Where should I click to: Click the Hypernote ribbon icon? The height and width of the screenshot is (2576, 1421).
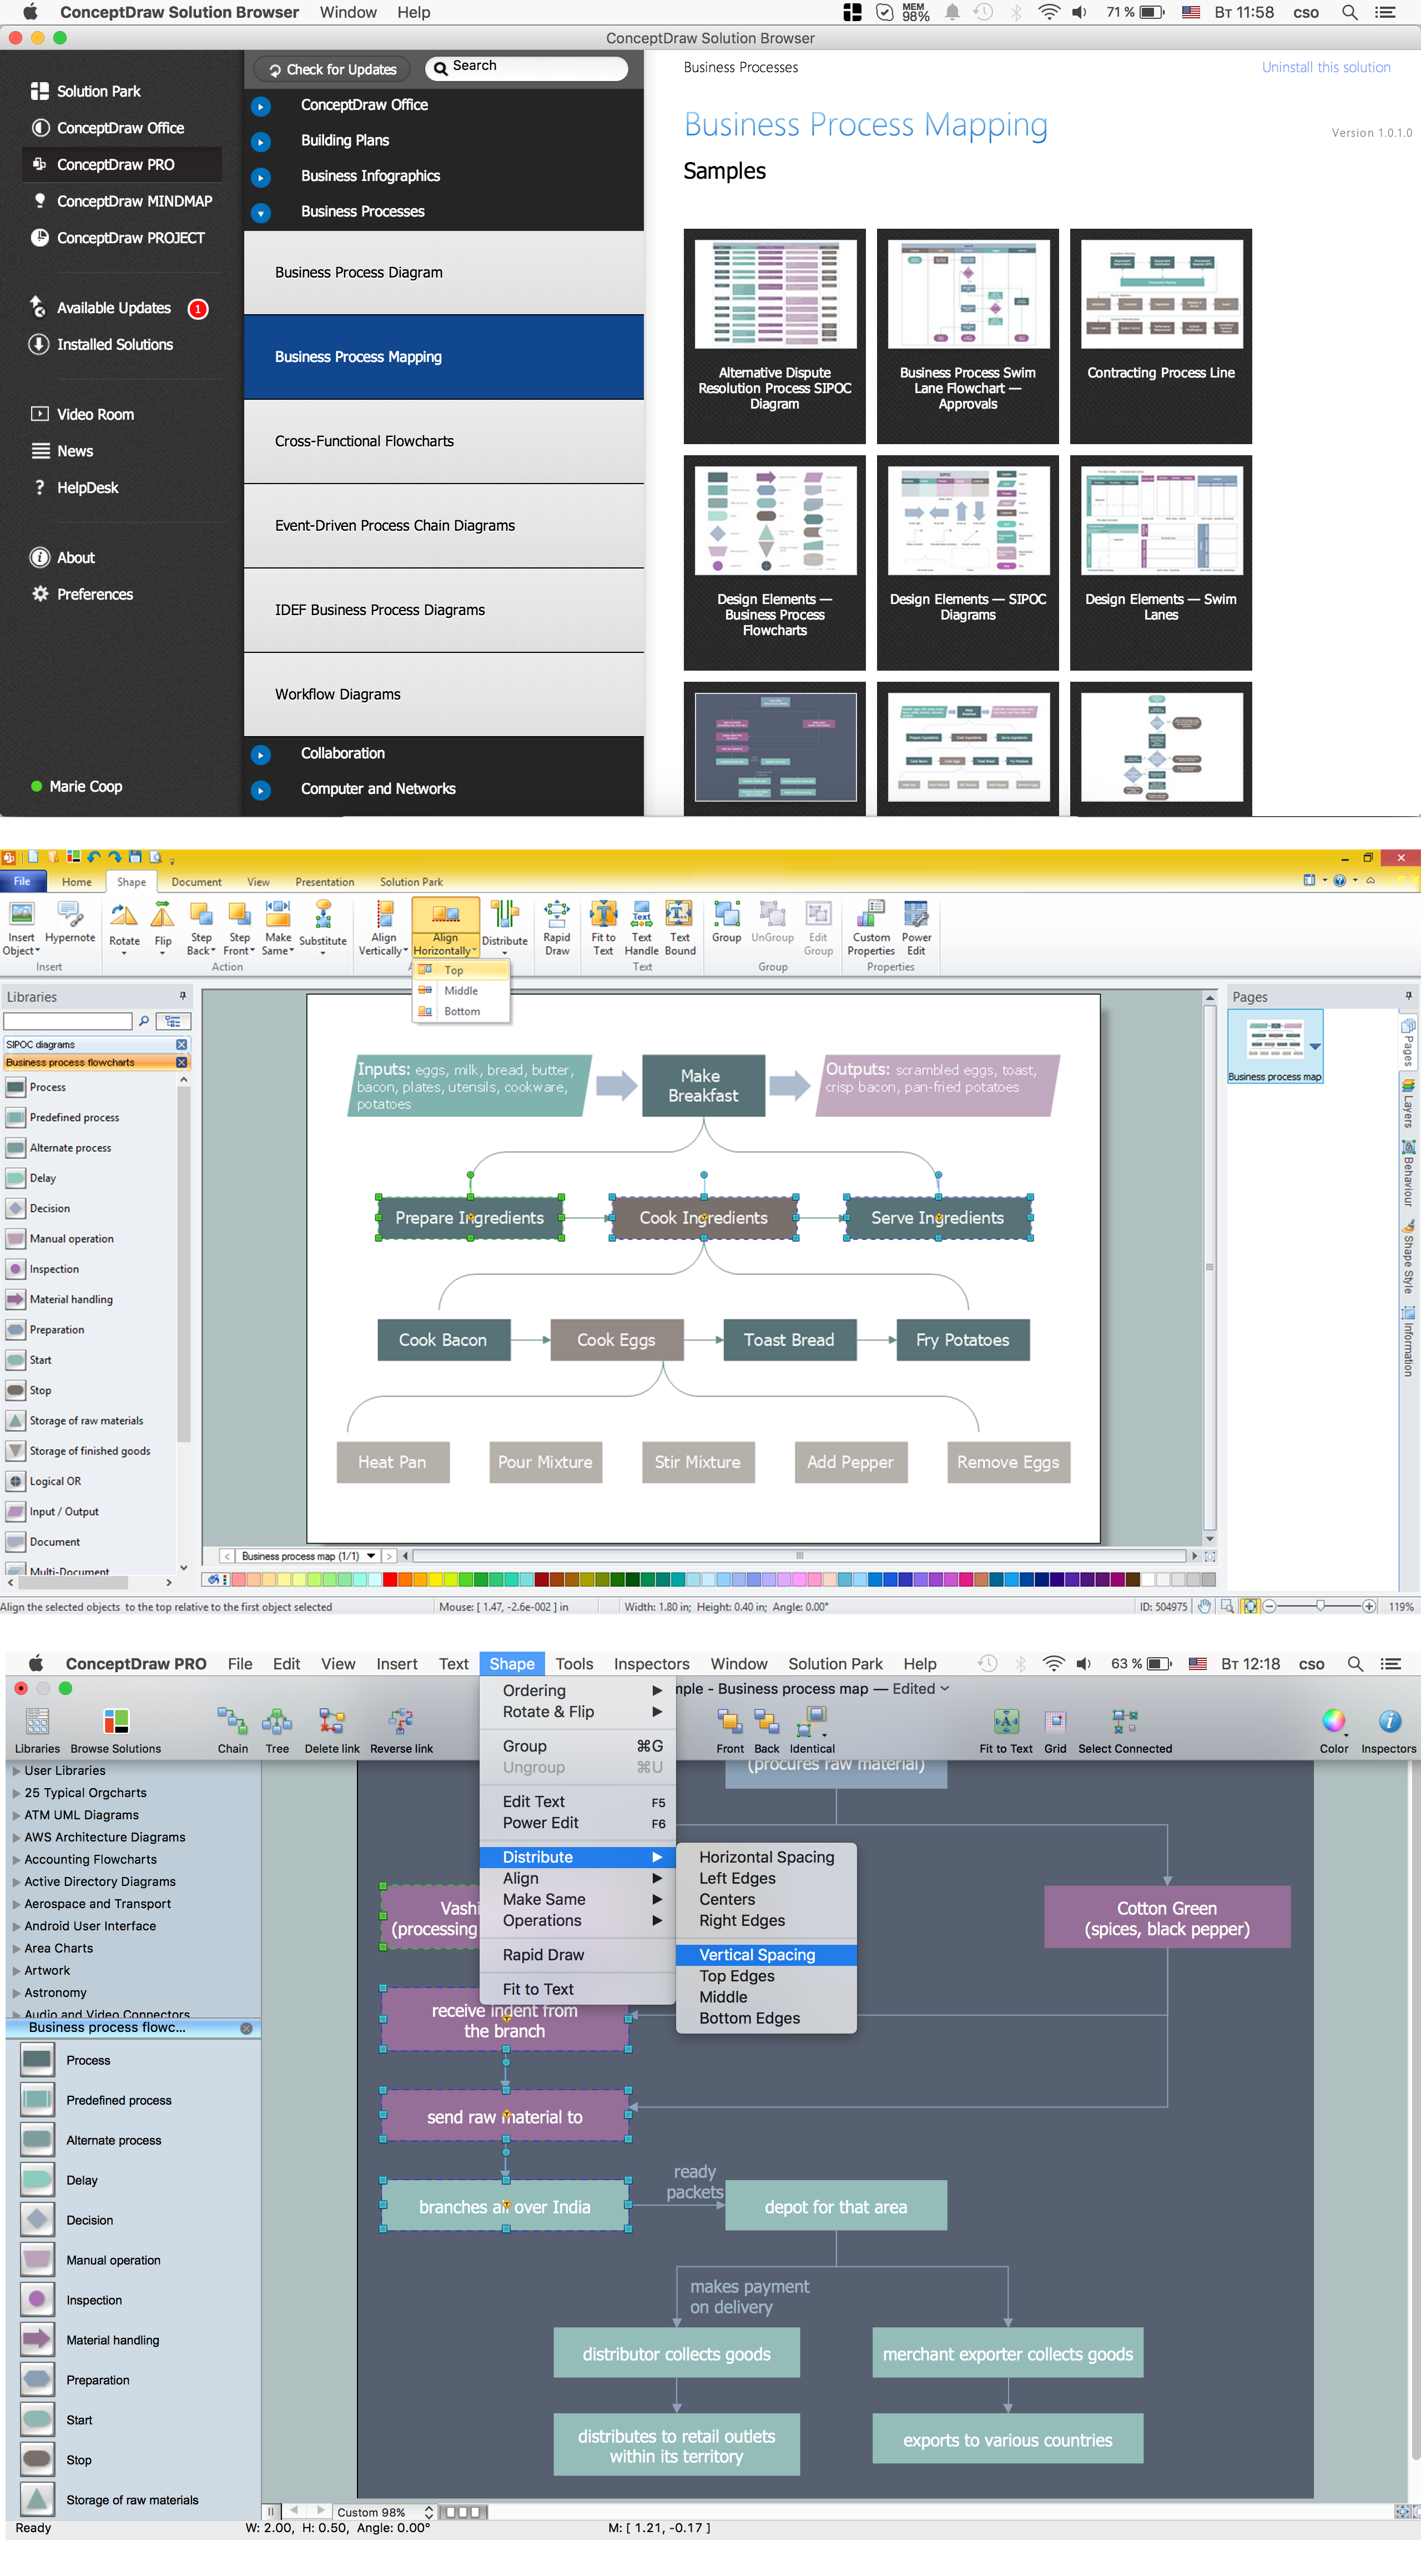tap(70, 921)
